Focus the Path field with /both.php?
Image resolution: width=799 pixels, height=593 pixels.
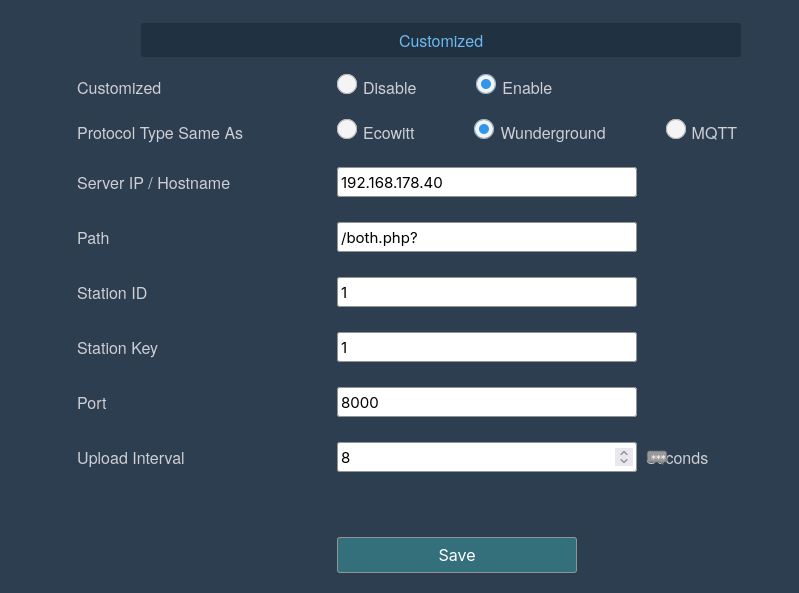pos(487,237)
